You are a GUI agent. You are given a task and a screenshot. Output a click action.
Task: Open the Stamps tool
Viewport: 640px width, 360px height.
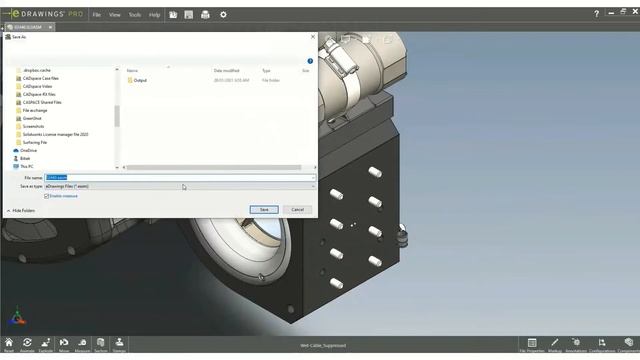(x=119, y=344)
